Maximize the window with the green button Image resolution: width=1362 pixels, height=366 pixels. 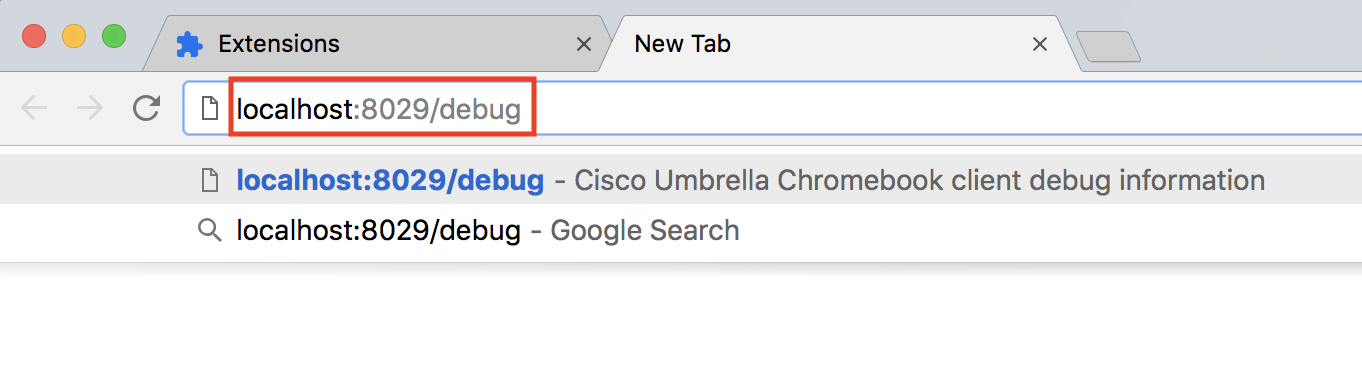pos(114,37)
